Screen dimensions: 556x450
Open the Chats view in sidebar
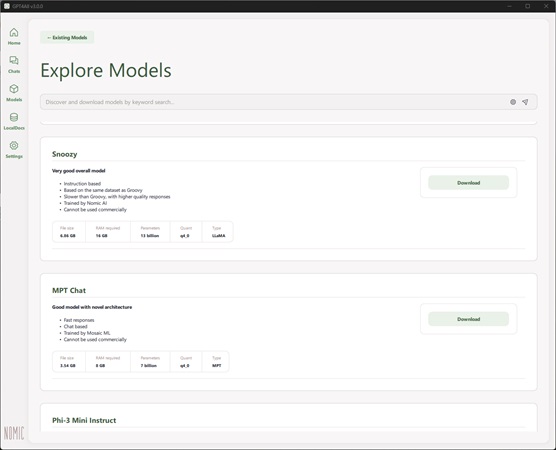click(x=14, y=65)
